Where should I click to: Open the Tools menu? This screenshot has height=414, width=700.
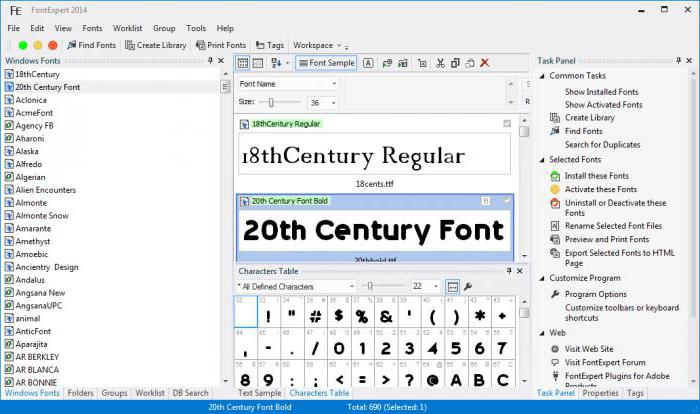tap(196, 28)
